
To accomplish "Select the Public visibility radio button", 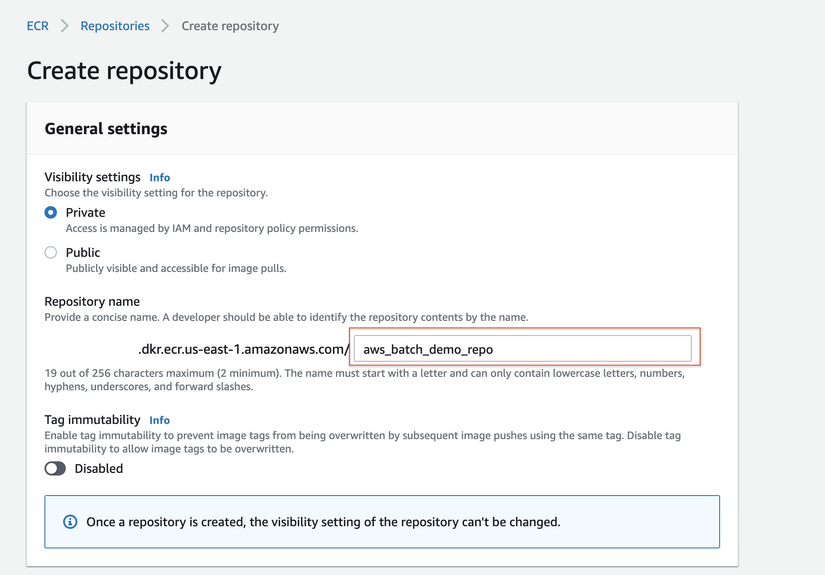I will coord(51,253).
